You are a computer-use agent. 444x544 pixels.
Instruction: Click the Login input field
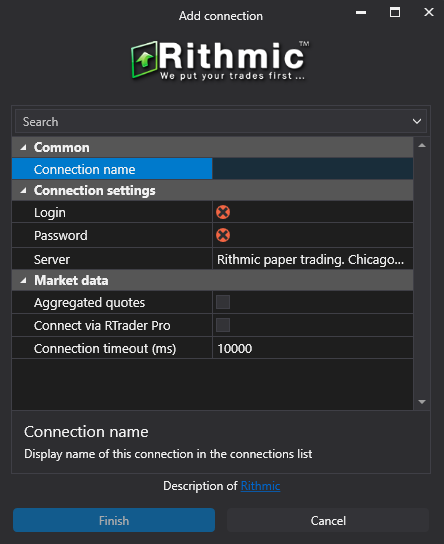313,212
